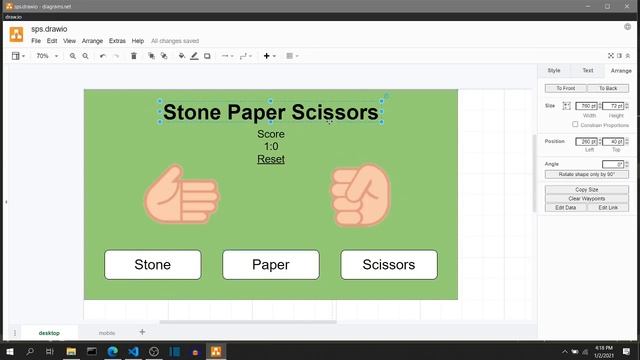Click the Angle input field
The height and width of the screenshot is (360, 640).
[x=613, y=164]
